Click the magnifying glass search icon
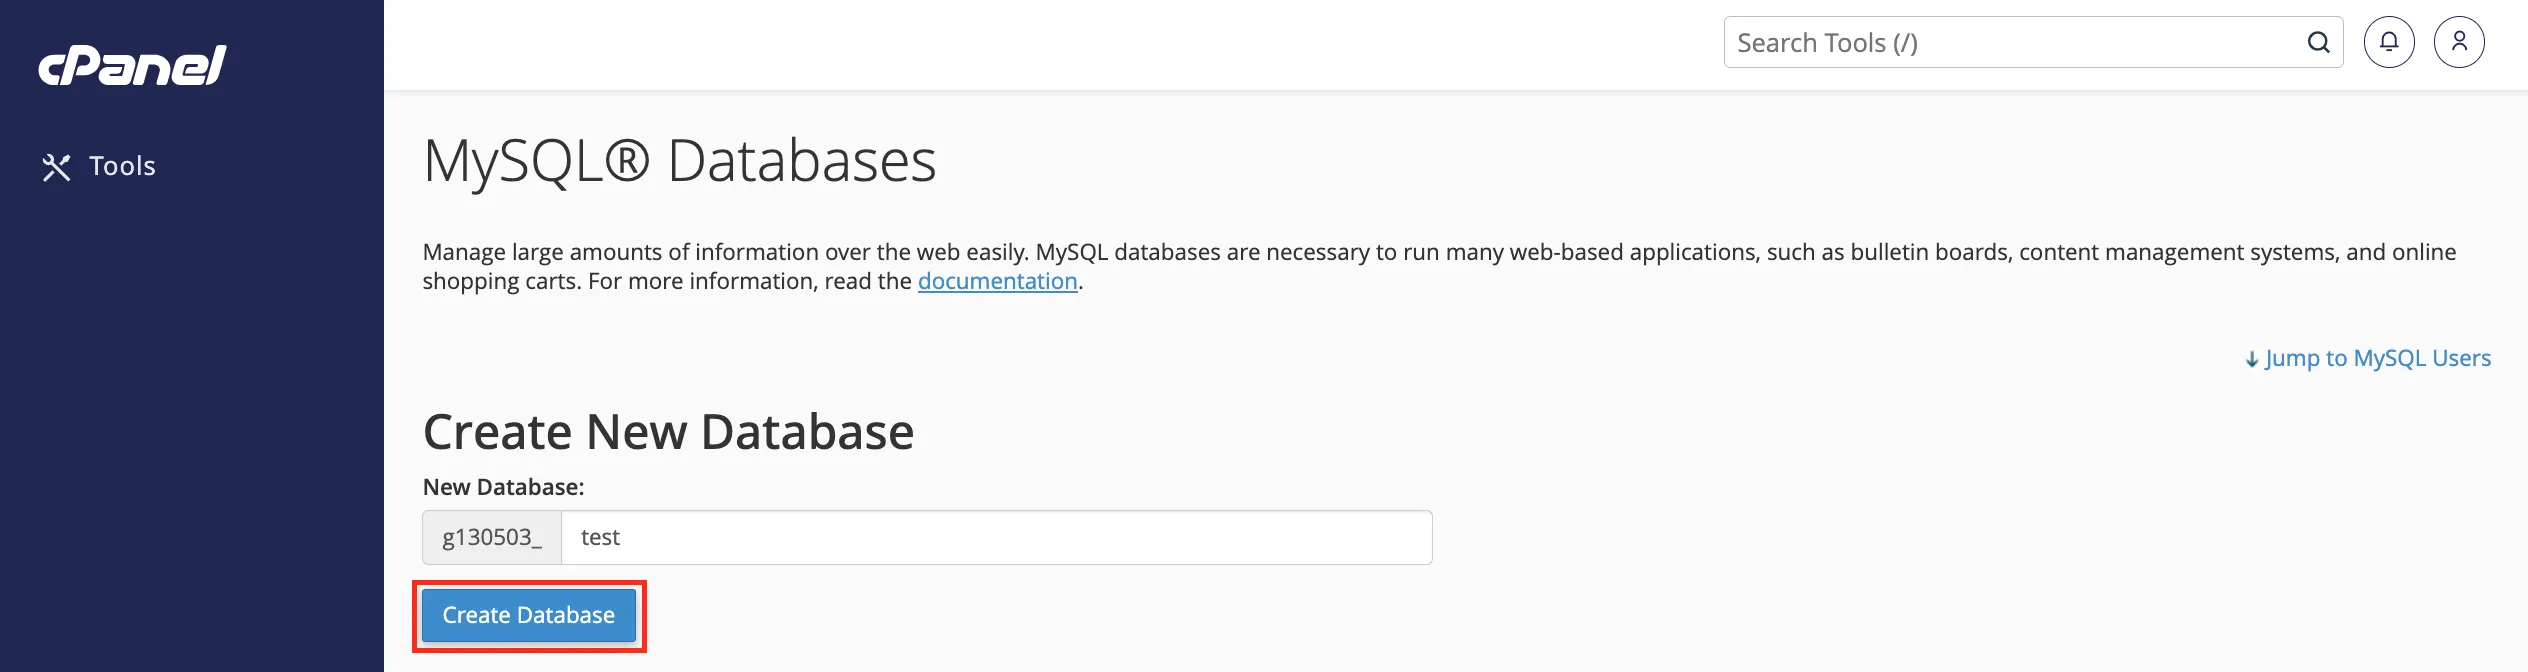Screen dimensions: 2528x672 pos(2318,42)
